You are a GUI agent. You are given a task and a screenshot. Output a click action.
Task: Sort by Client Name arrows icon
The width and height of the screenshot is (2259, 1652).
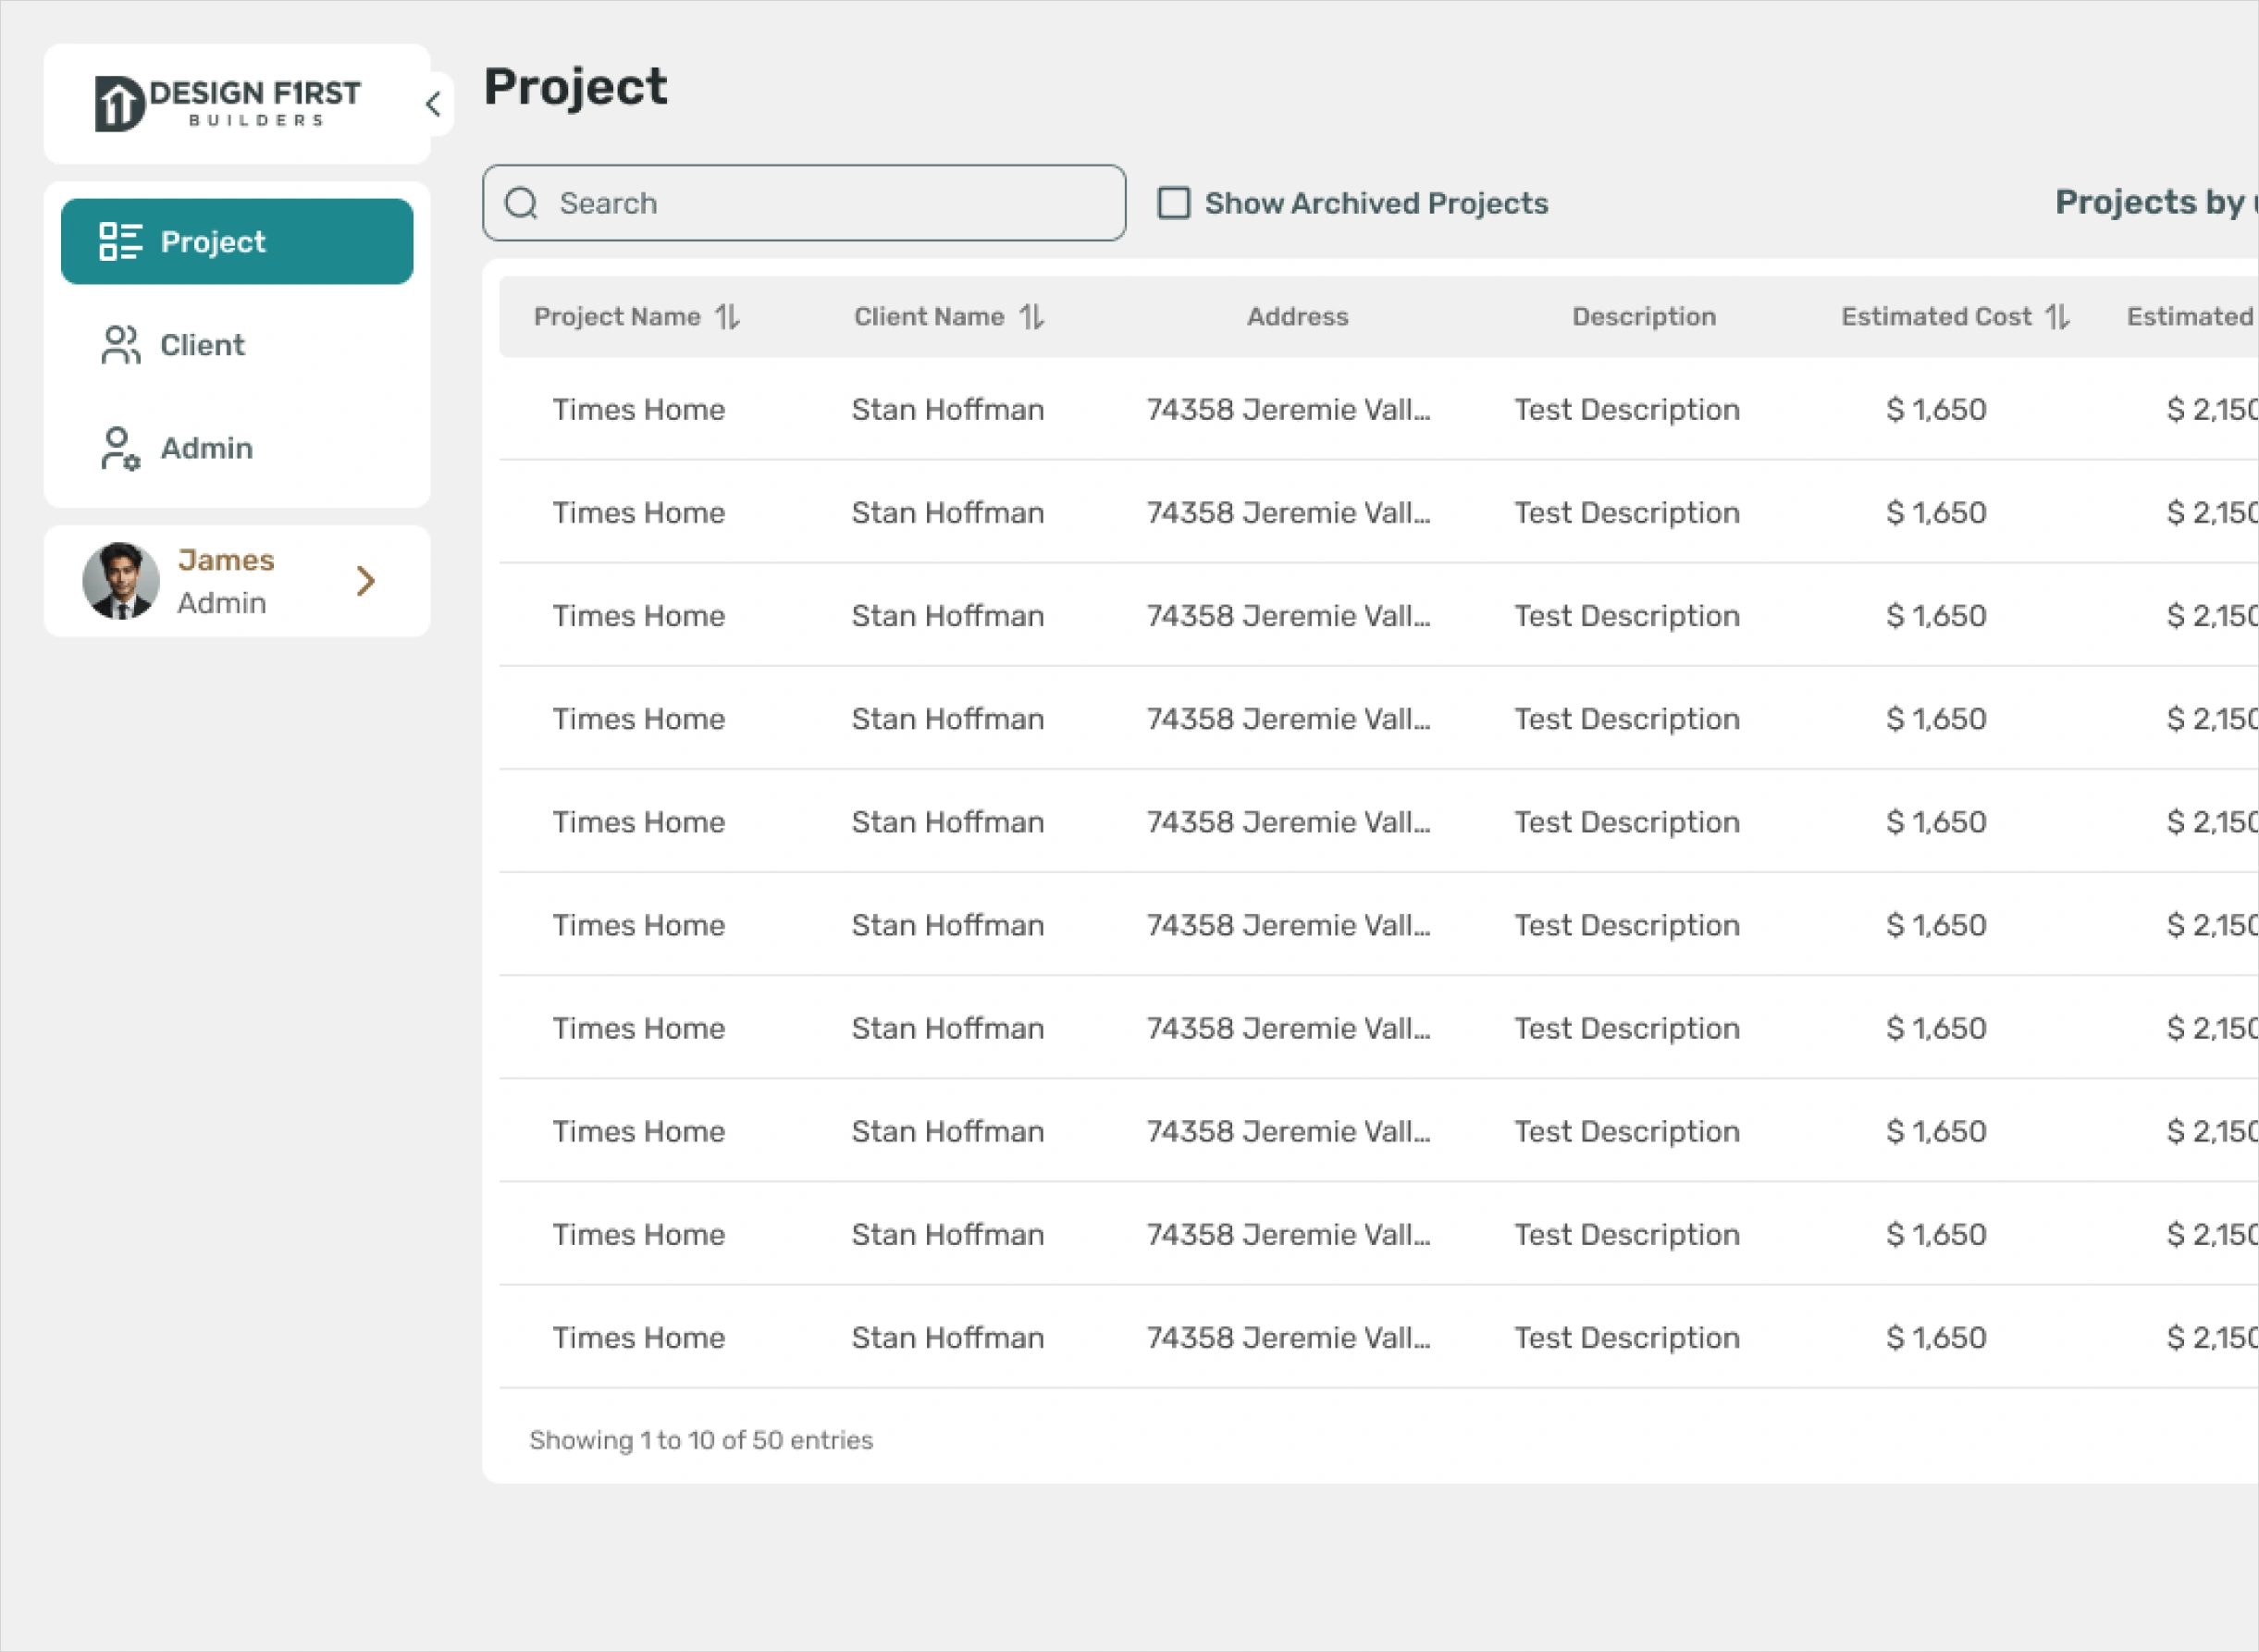pos(1032,317)
